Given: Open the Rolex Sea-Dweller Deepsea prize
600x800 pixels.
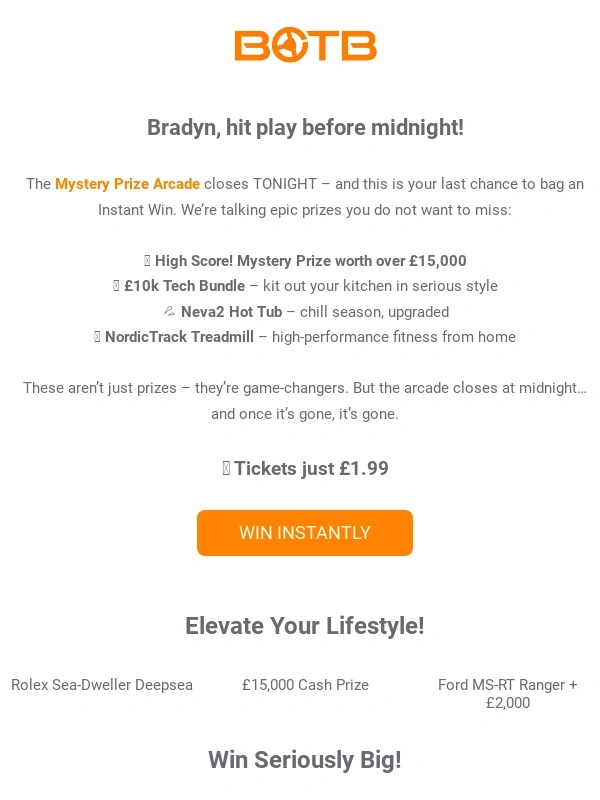Looking at the screenshot, I should point(102,685).
